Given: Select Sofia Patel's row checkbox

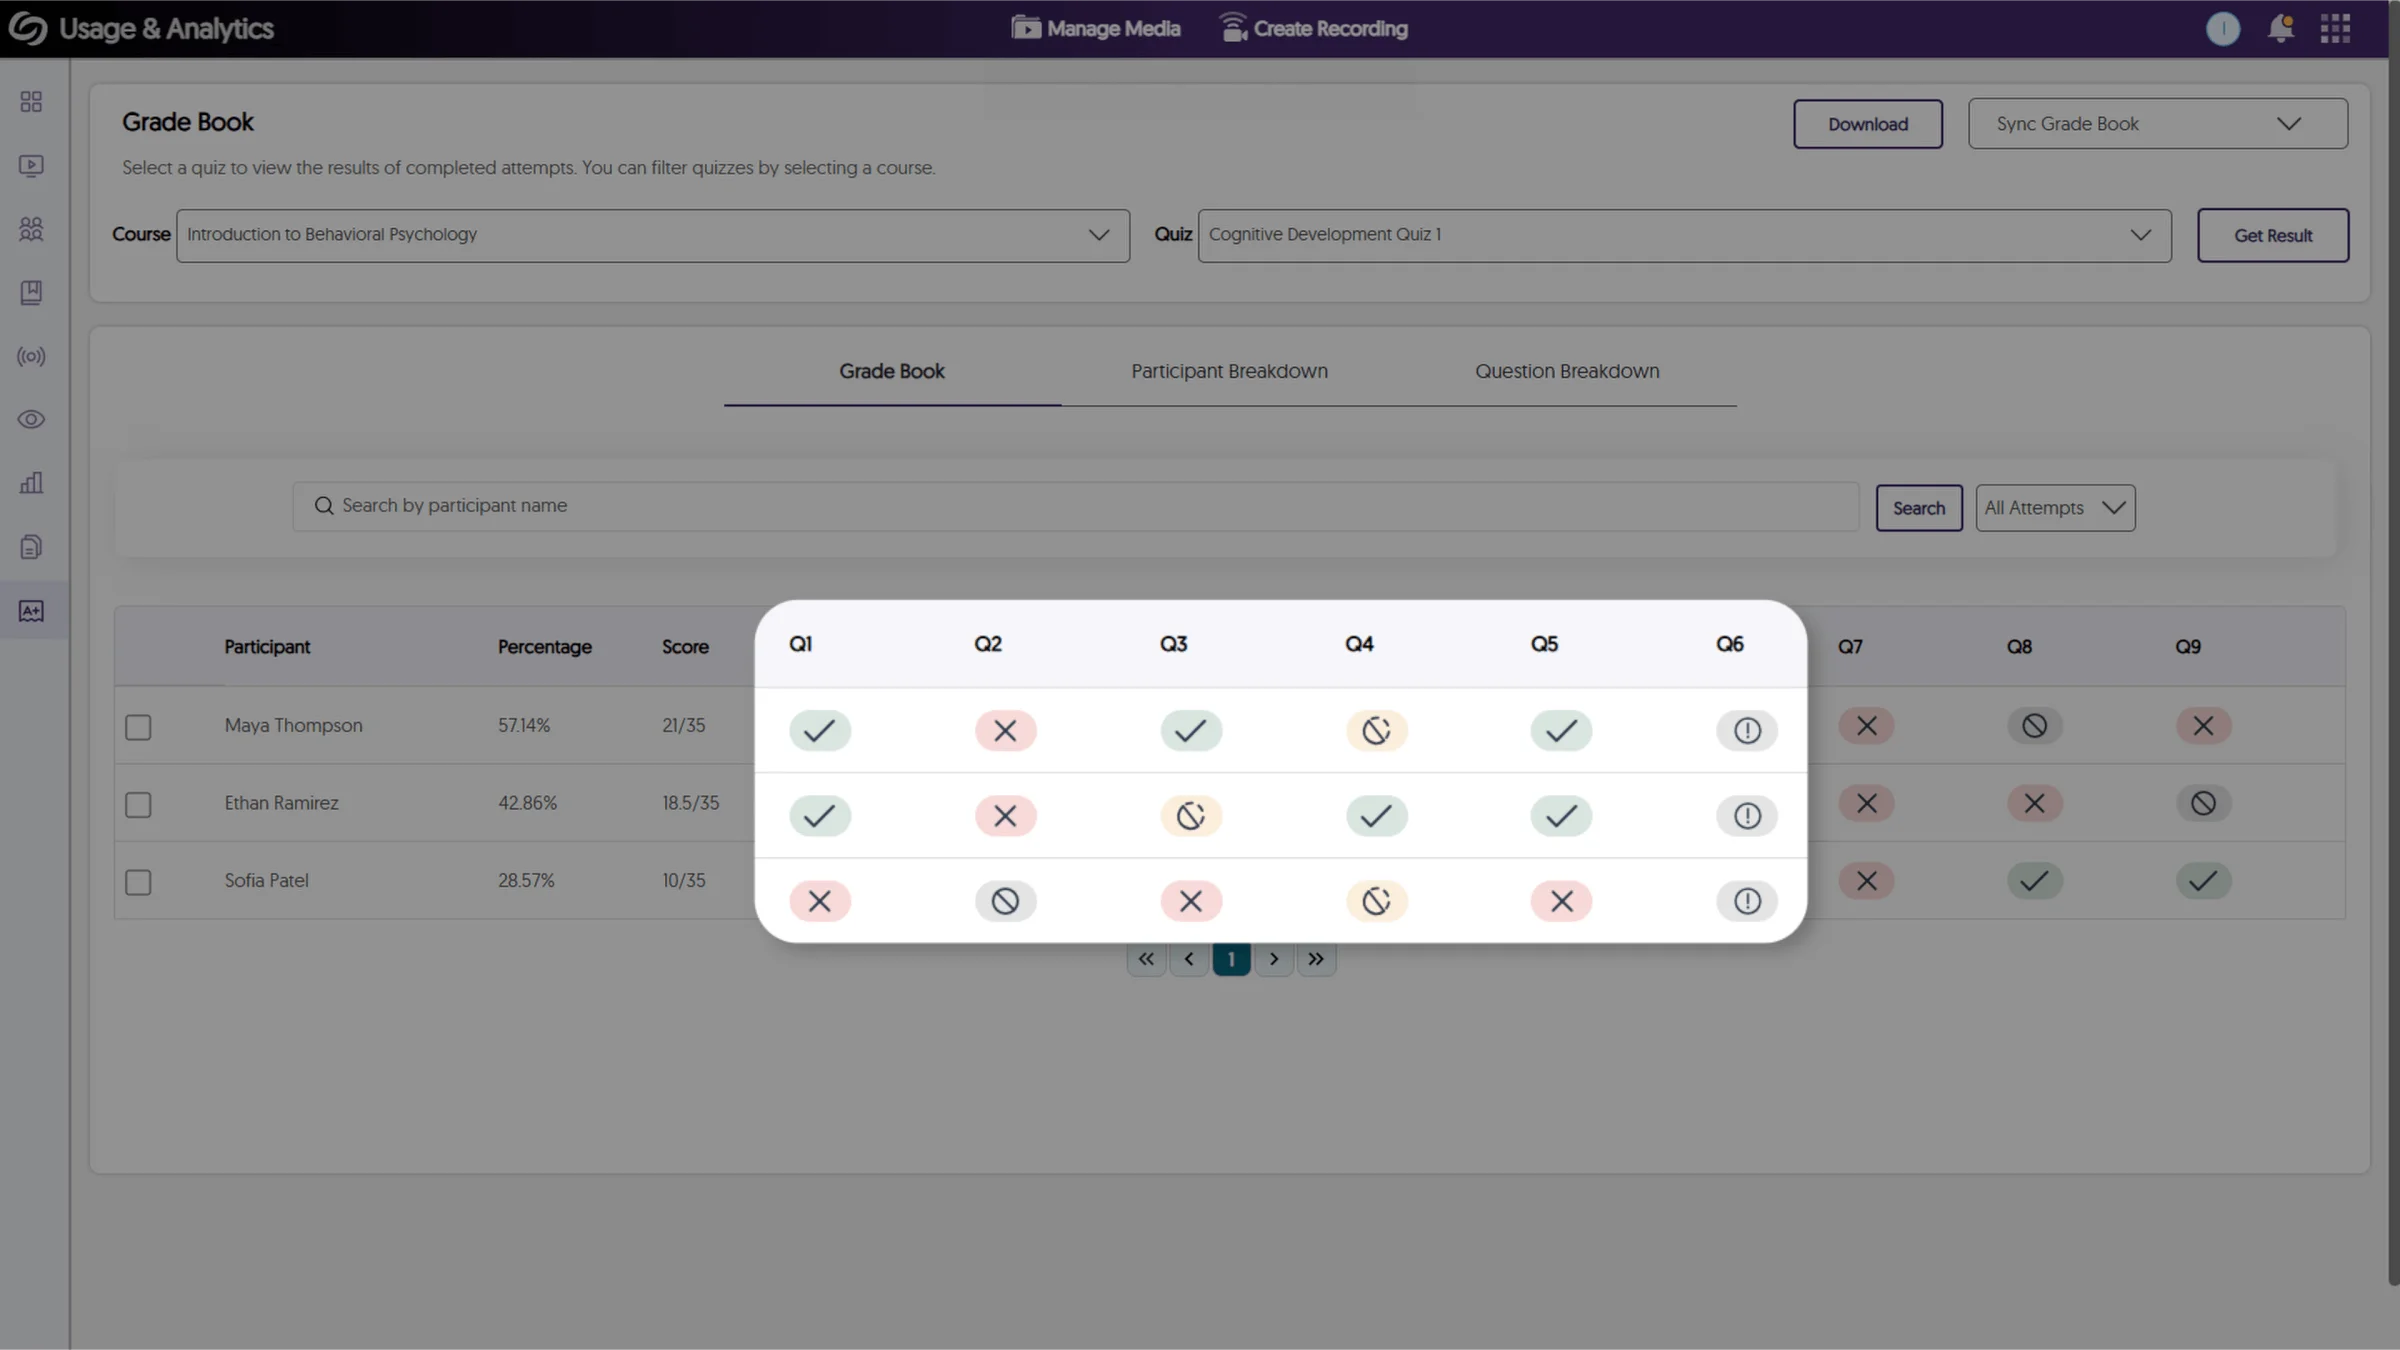Looking at the screenshot, I should click(138, 882).
